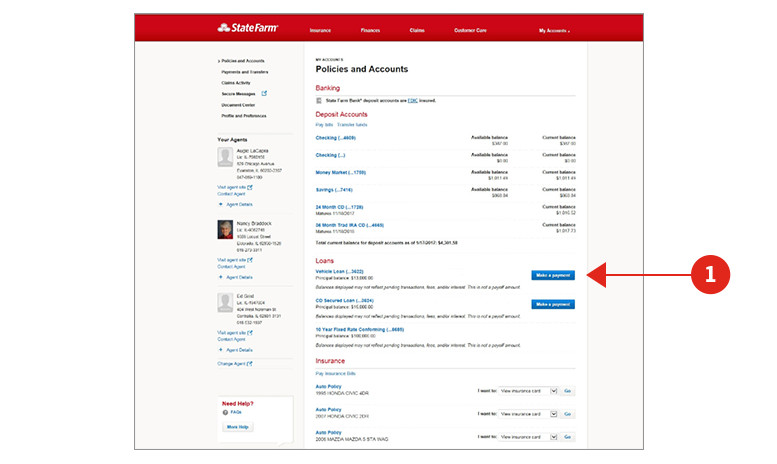This screenshot has height=464, width=777.
Task: Open the Money Market account
Action: point(340,173)
